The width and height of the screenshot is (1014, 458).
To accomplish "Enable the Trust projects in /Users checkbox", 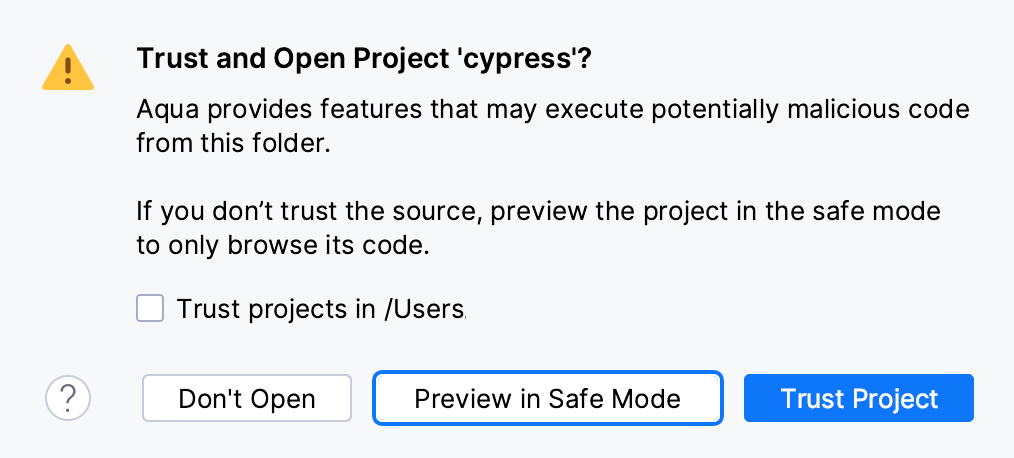I will [x=150, y=309].
